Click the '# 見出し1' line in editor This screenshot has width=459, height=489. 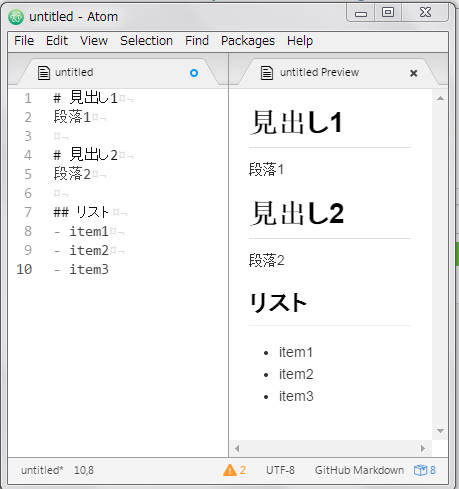pyautogui.click(x=85, y=98)
